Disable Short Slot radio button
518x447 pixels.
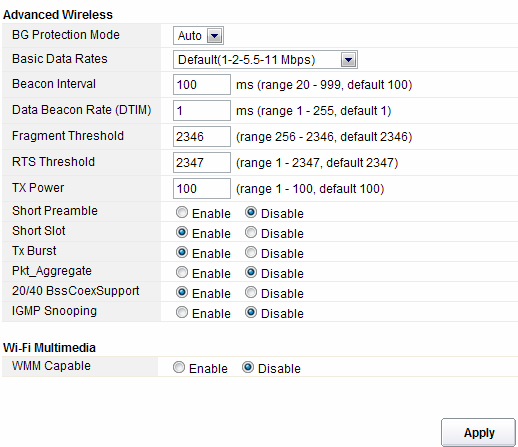(x=251, y=232)
